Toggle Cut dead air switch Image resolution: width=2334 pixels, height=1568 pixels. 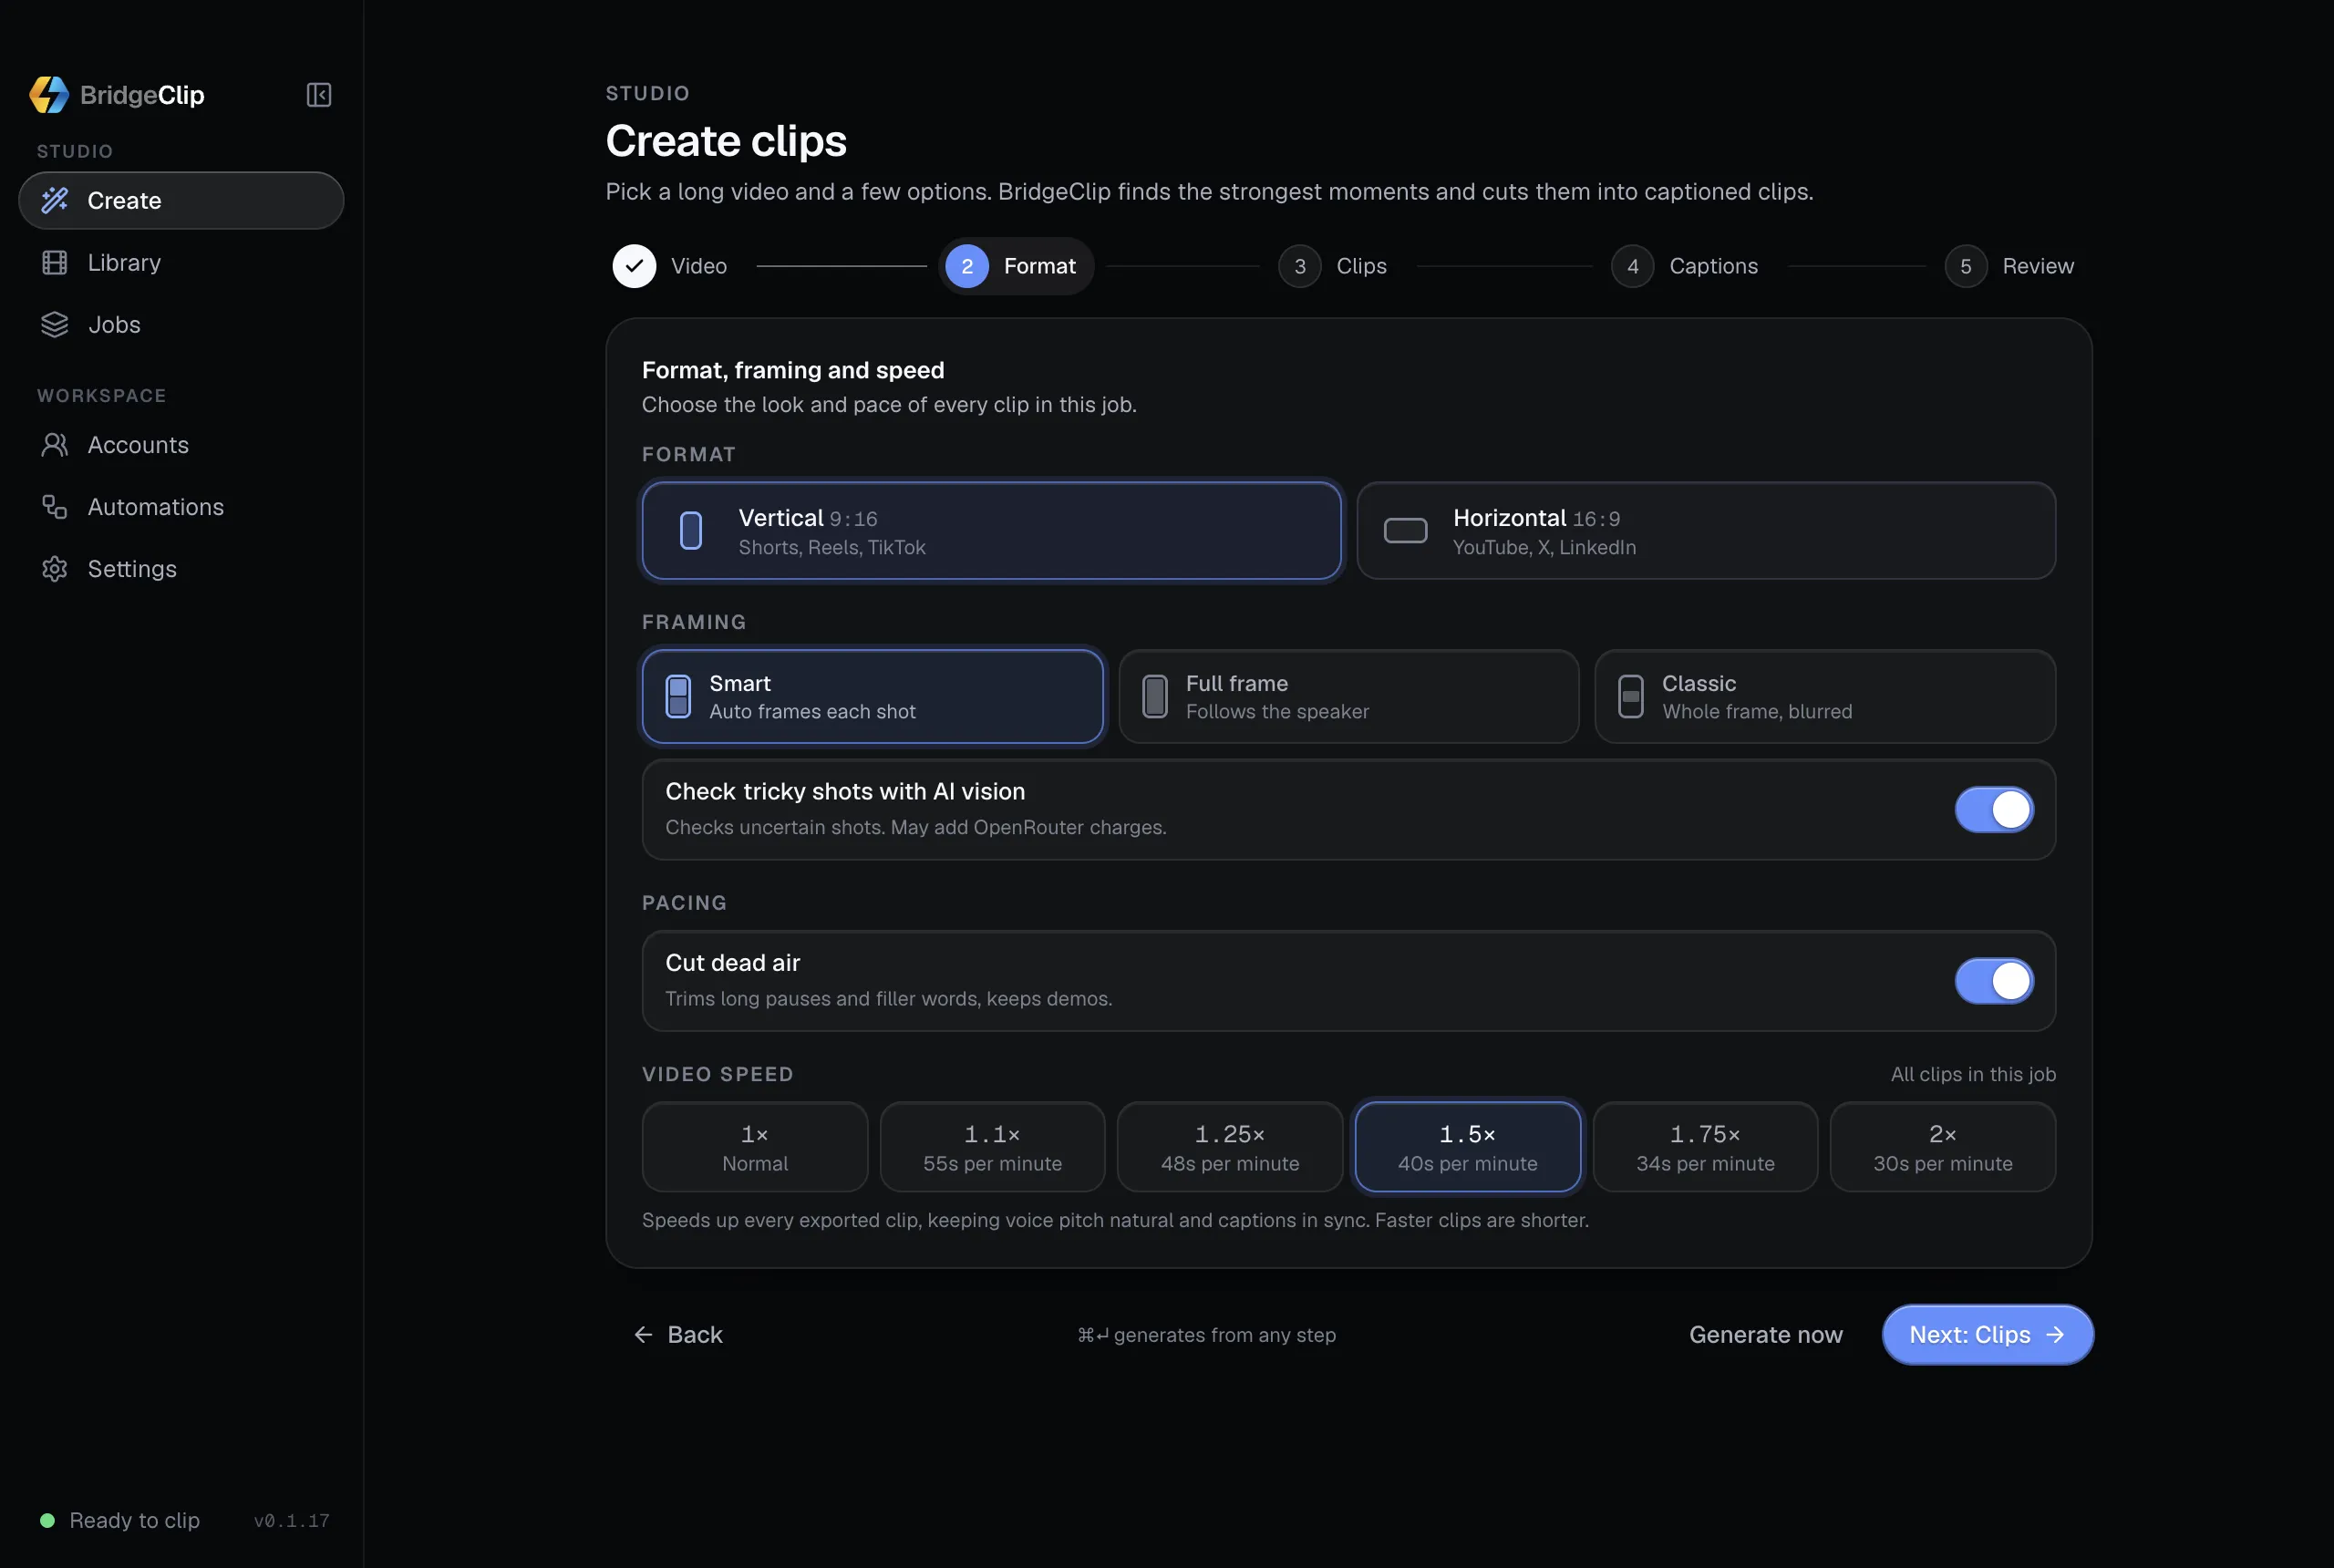point(1994,981)
